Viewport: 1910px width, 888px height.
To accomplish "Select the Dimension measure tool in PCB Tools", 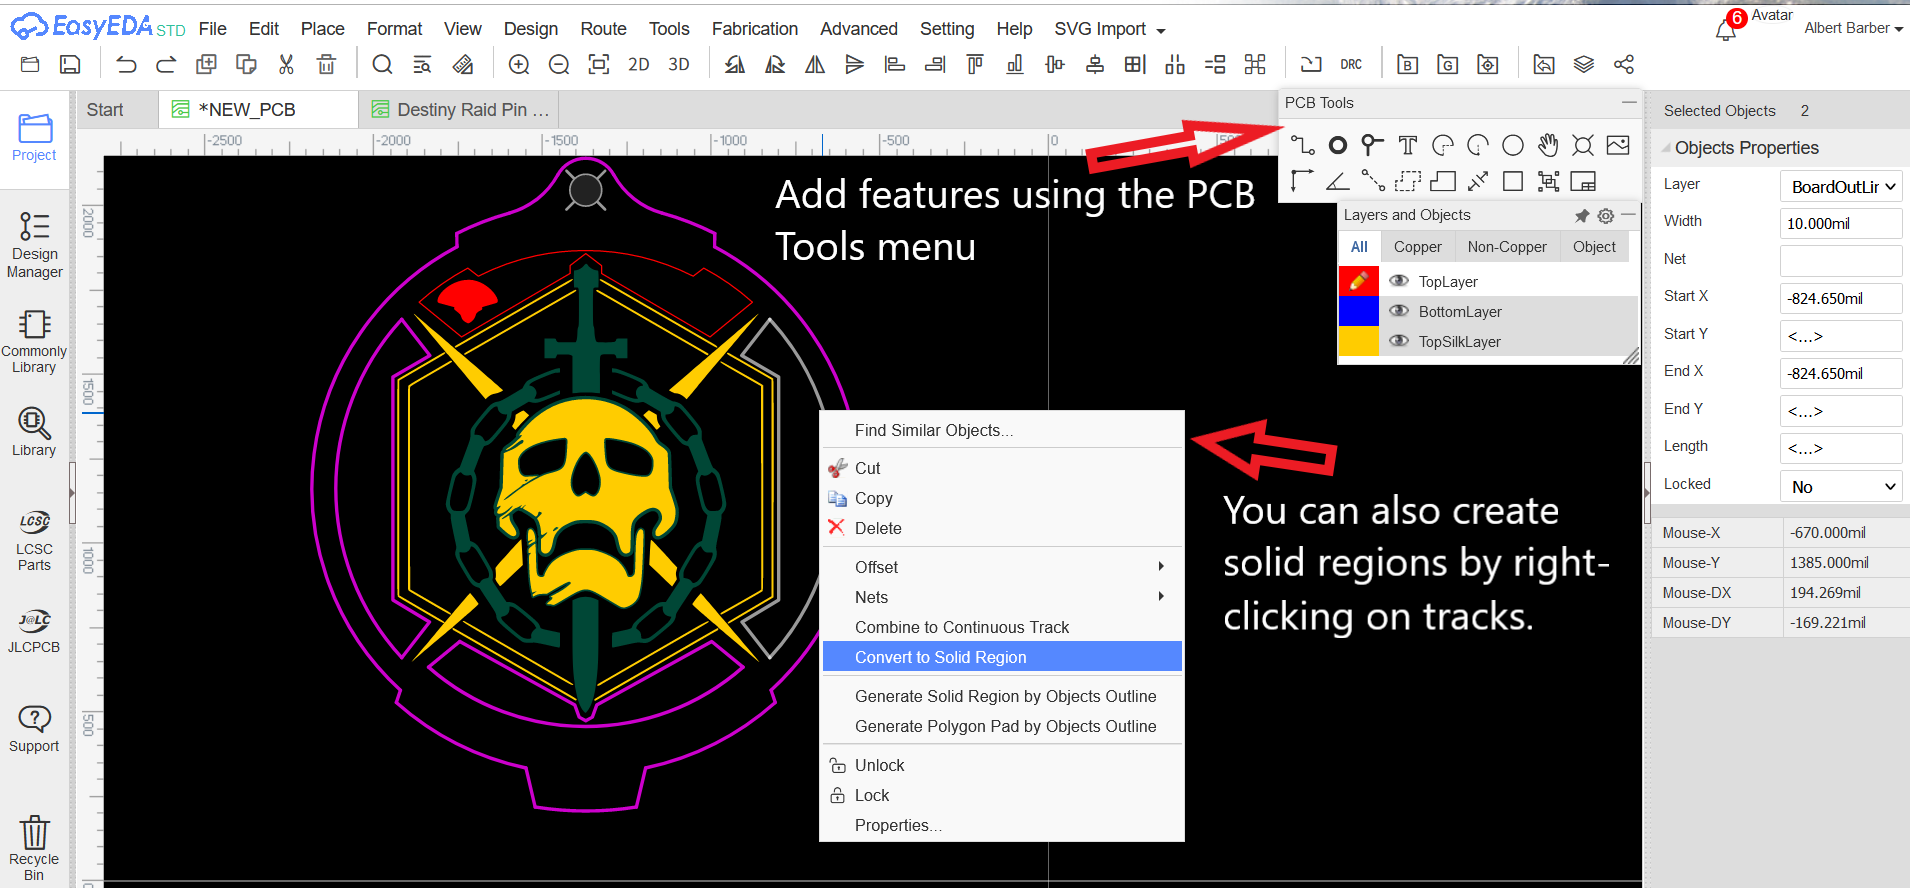I will coord(1478,181).
